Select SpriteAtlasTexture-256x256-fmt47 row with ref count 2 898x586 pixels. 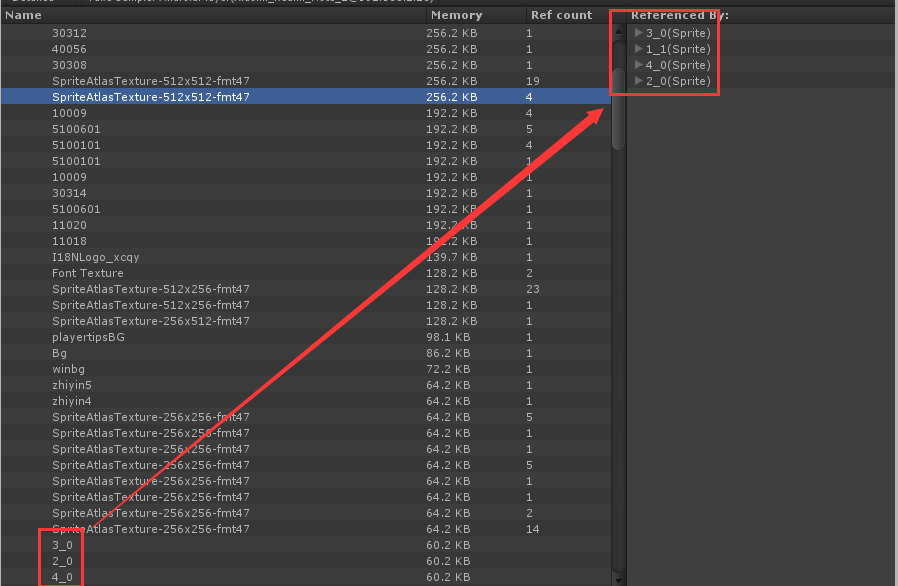coord(306,513)
